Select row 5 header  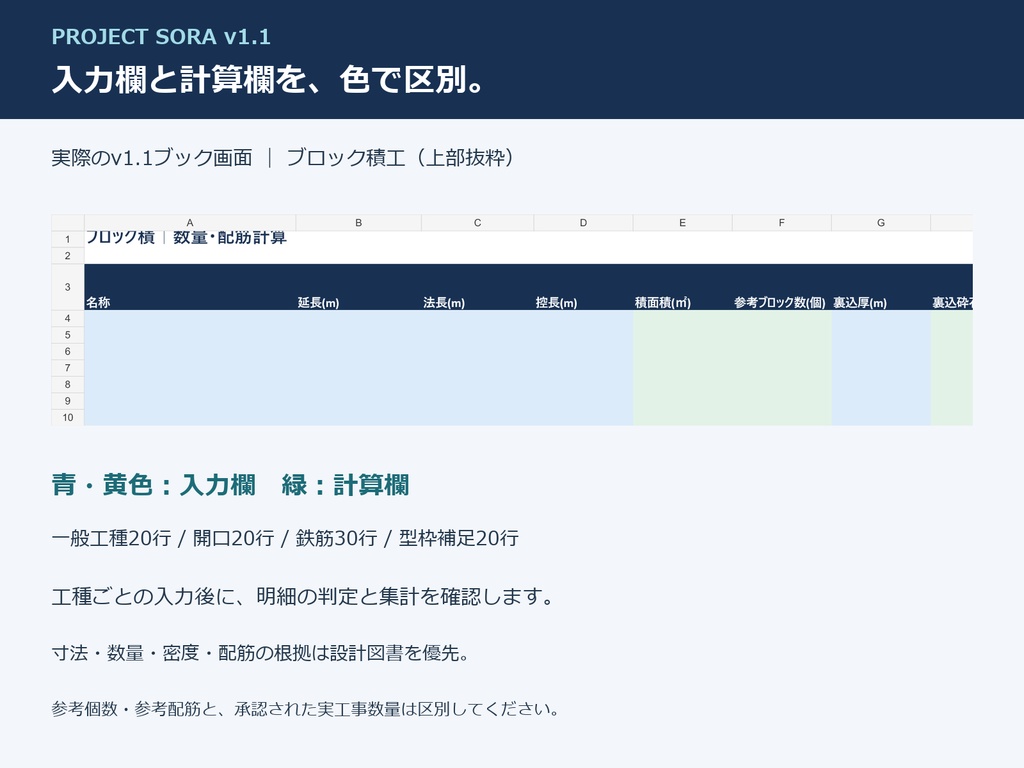tap(68, 335)
